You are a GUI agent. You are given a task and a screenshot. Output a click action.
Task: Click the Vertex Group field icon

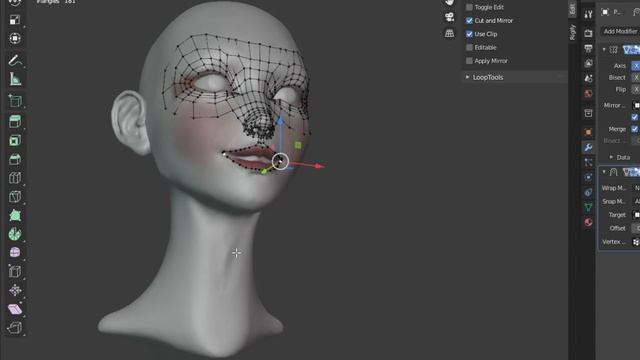(x=636, y=242)
